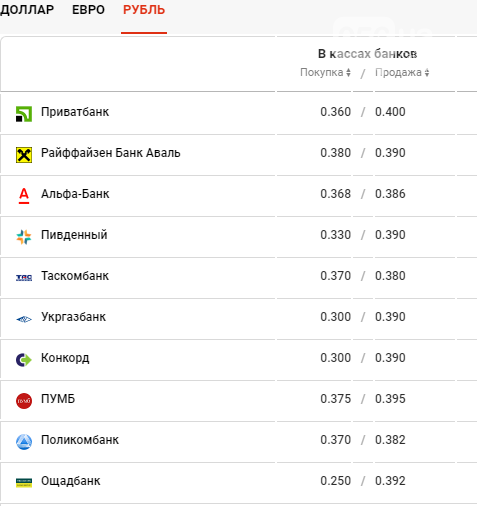
Task: Click the Райффайзен Банк Аваль yellow logo
Action: point(24,155)
